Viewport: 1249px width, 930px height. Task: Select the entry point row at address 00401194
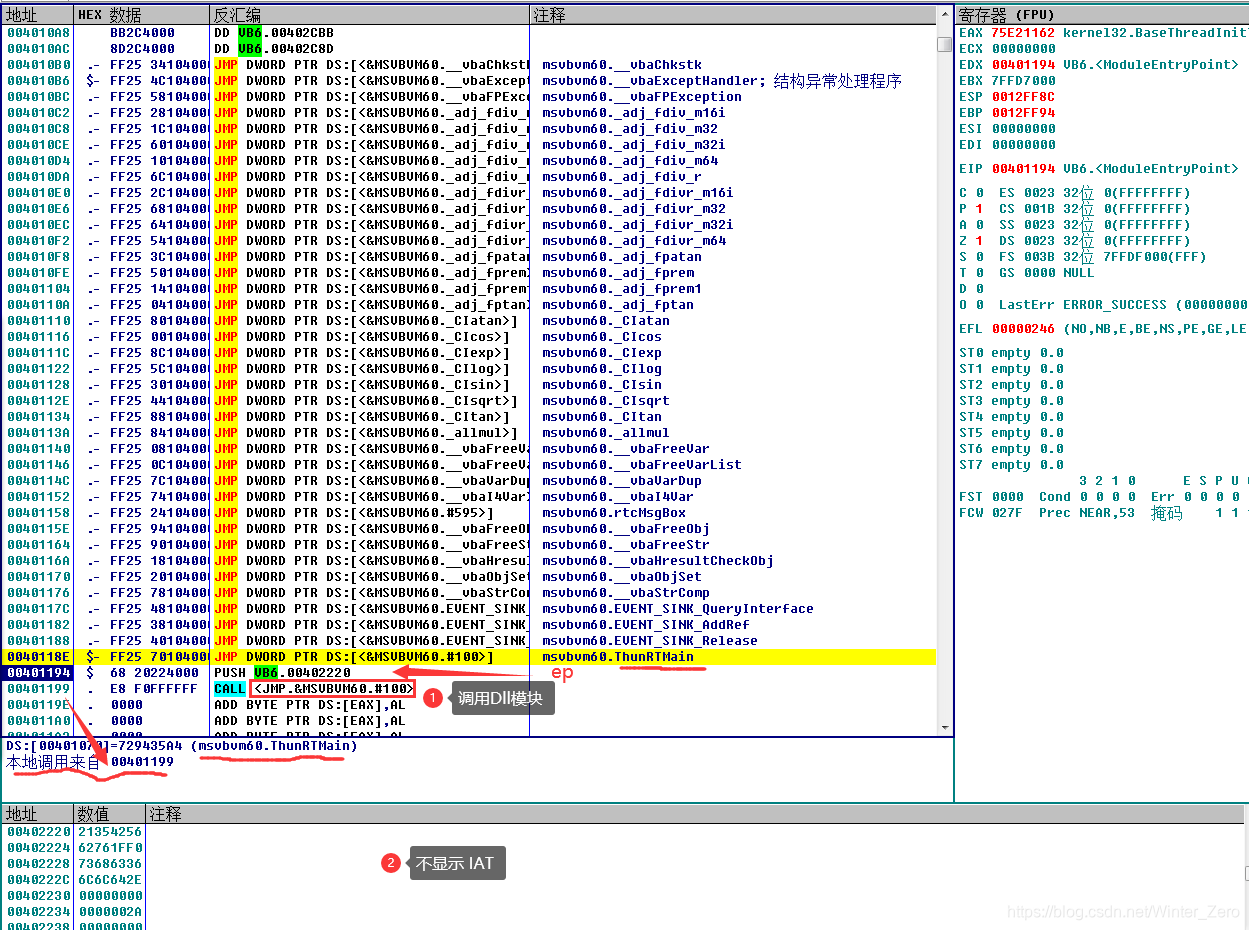(468, 673)
